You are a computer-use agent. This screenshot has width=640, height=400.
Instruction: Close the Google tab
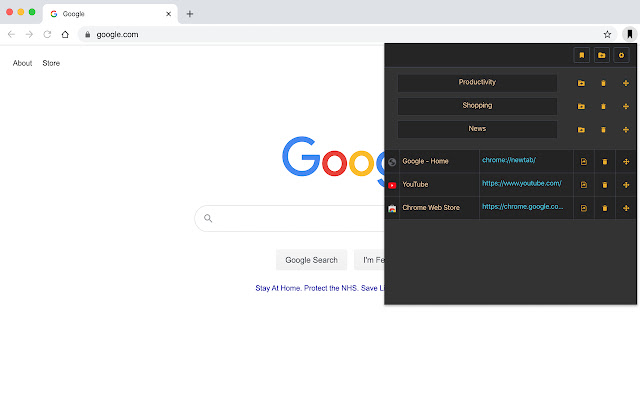tap(169, 14)
